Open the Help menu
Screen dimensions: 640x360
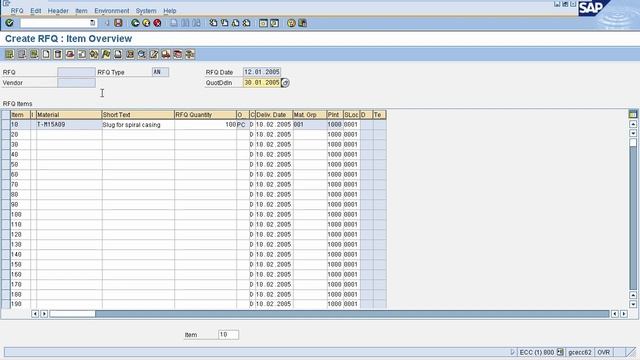170,11
